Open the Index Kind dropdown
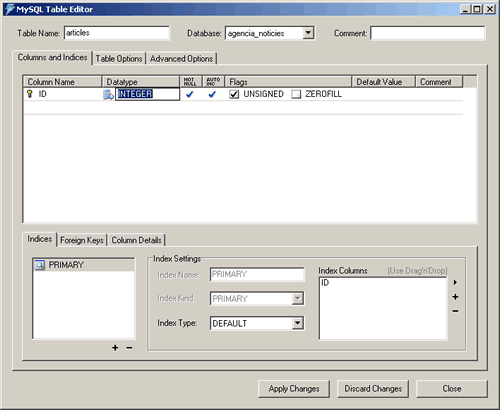Screen dimensions: 500x410 point(298,298)
